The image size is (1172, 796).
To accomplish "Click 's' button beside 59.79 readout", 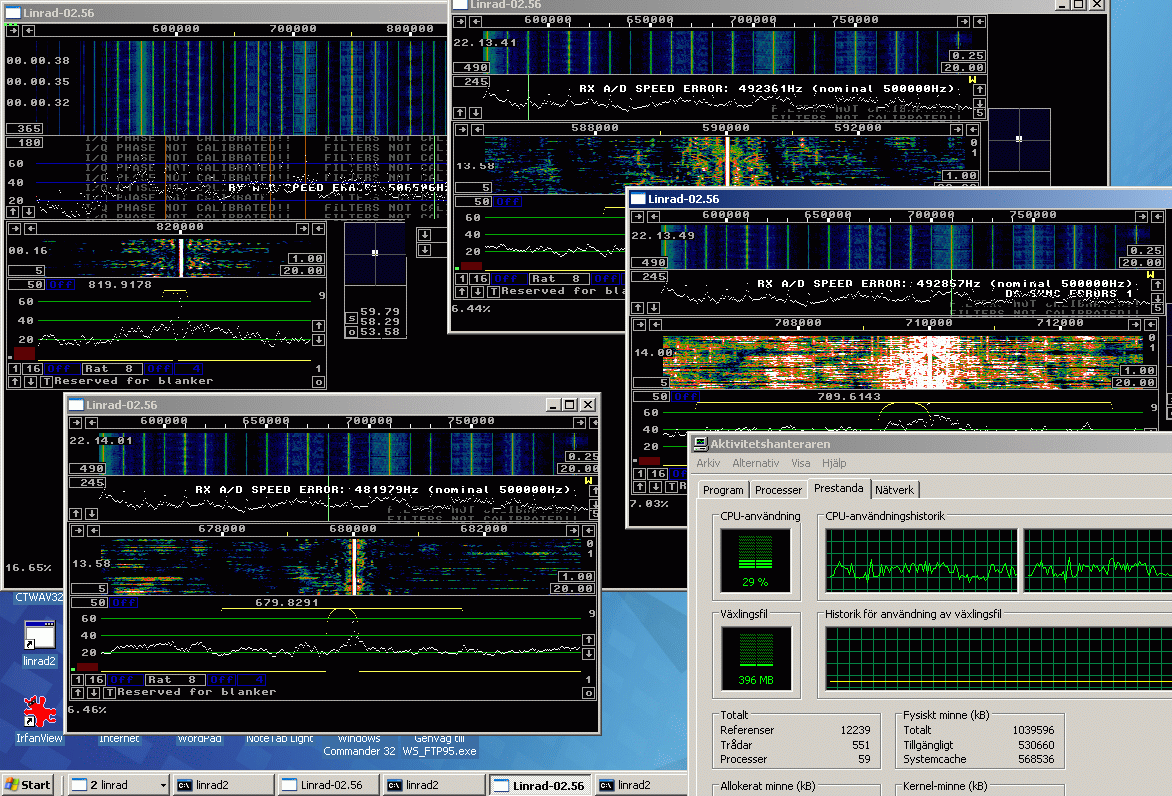I will pyautogui.click(x=351, y=318).
